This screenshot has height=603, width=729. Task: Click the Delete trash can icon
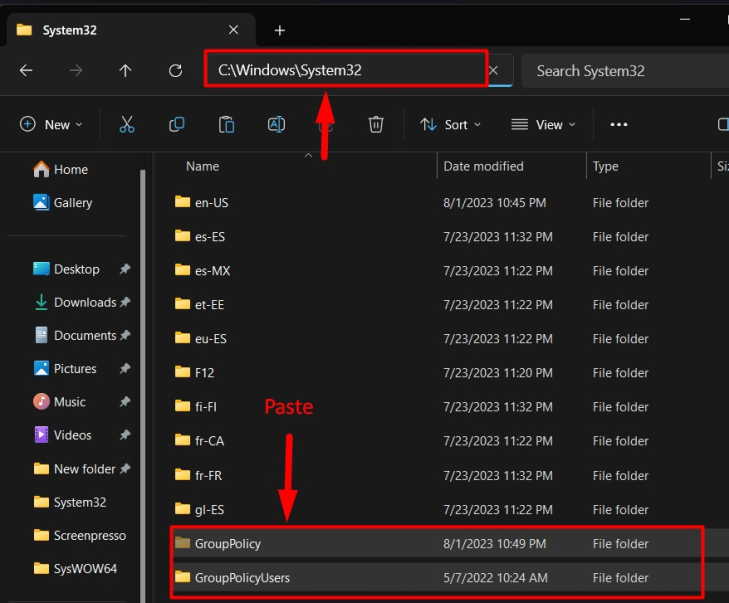(376, 124)
